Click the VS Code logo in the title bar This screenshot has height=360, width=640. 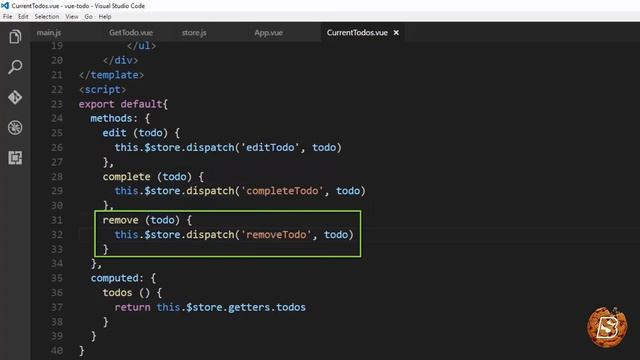(5, 6)
